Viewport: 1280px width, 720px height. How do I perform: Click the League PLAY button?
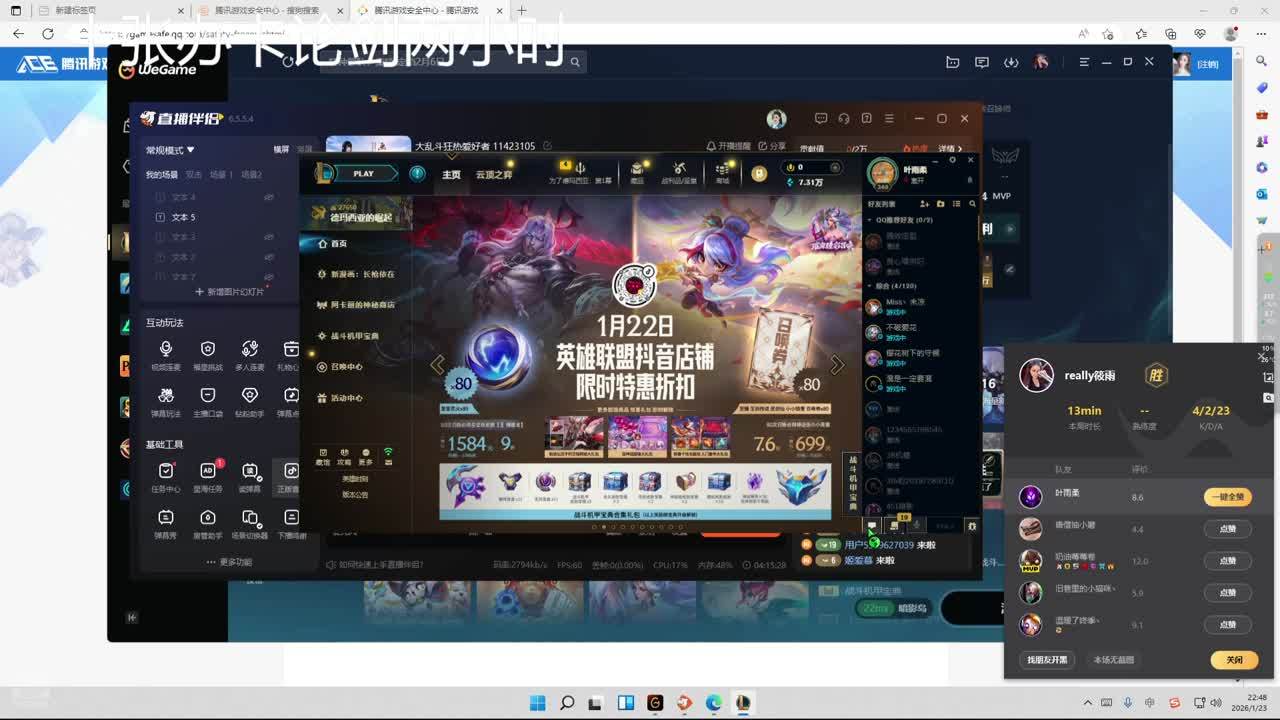[363, 173]
